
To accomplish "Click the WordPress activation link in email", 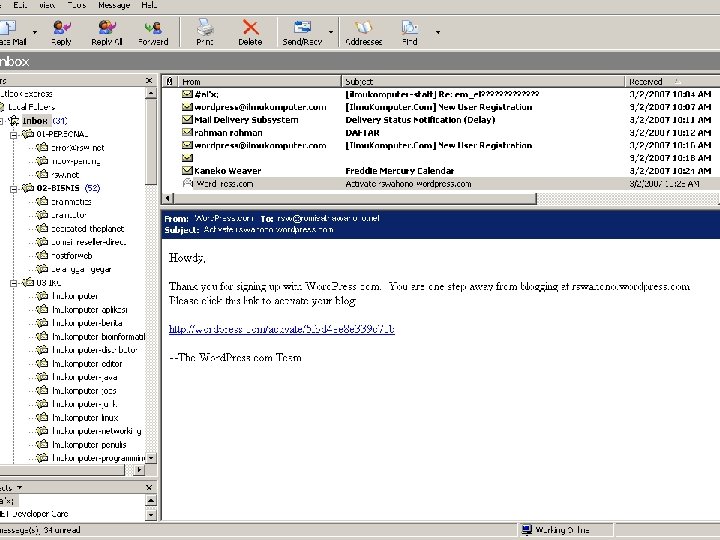I will coord(281,329).
